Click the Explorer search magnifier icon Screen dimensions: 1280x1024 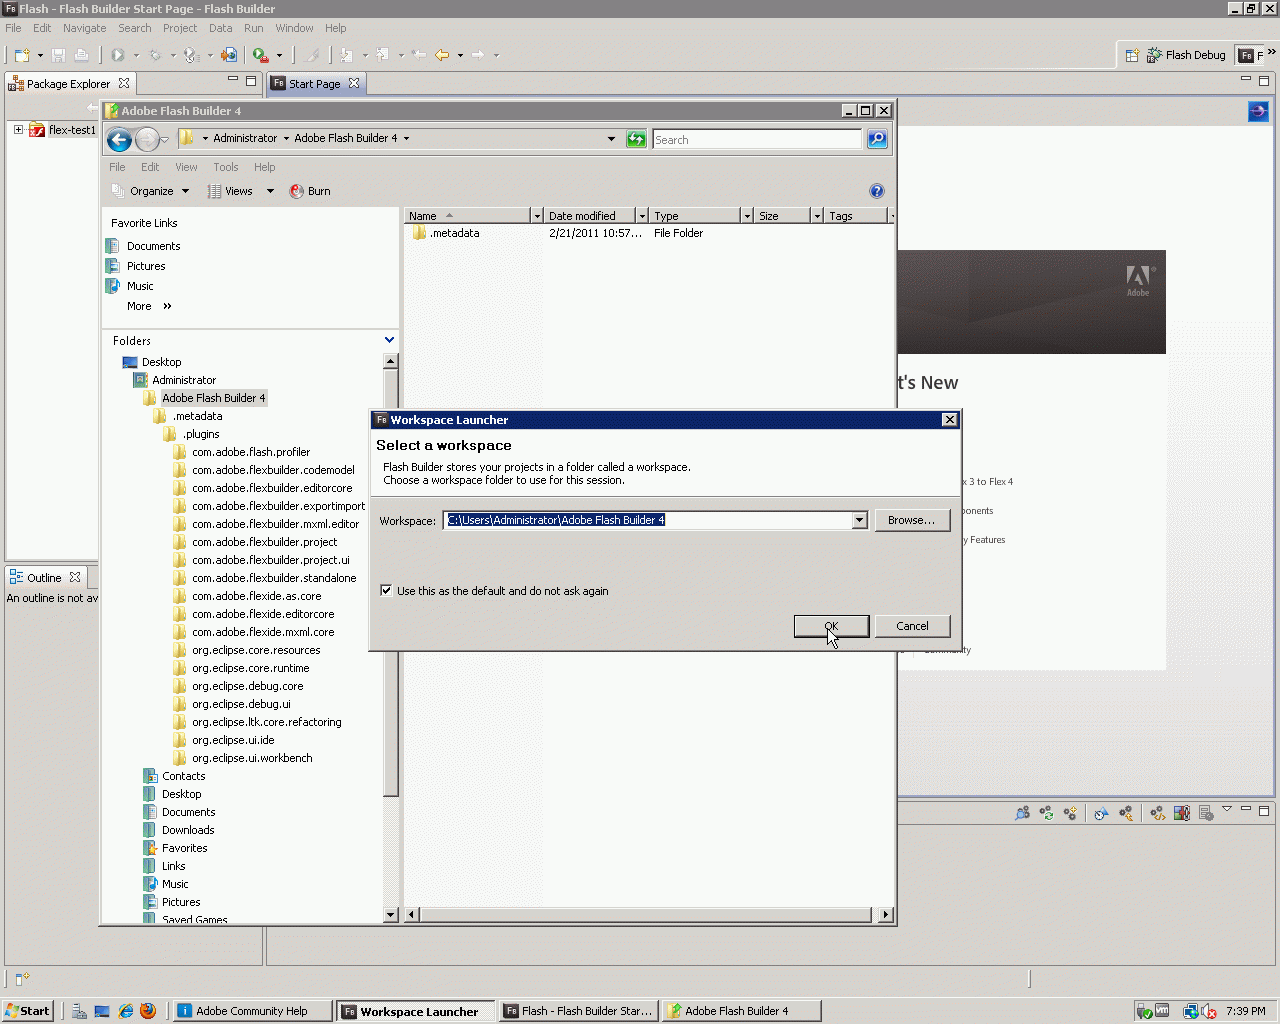(x=877, y=139)
